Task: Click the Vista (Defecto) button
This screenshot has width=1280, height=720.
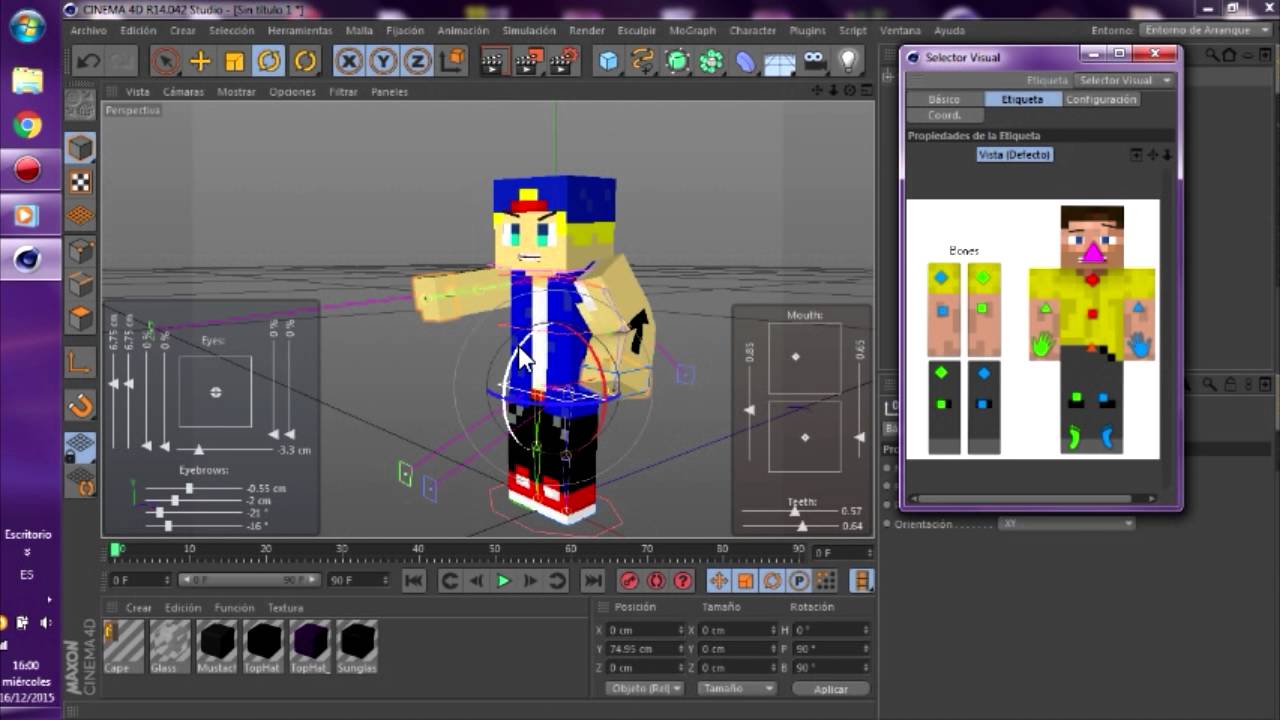Action: tap(1015, 155)
